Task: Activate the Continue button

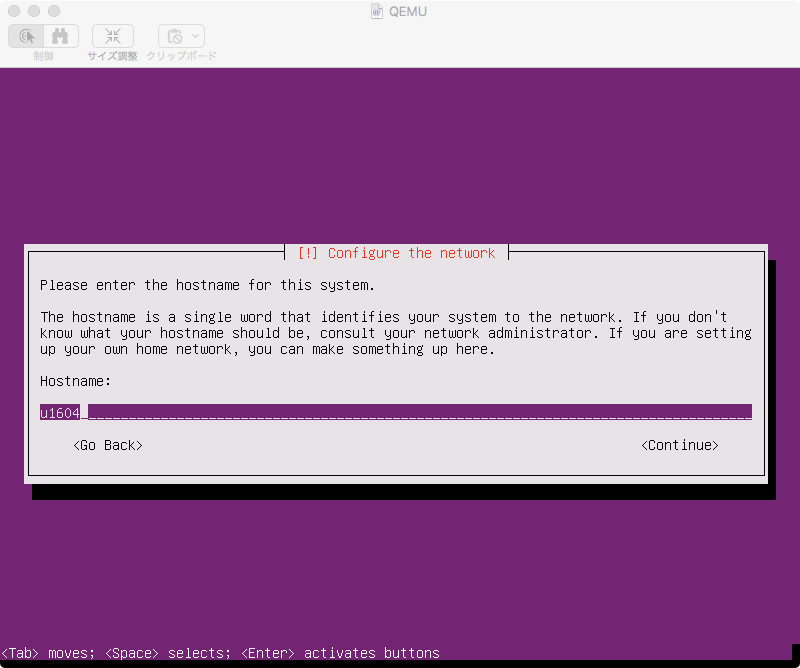Action: point(680,445)
